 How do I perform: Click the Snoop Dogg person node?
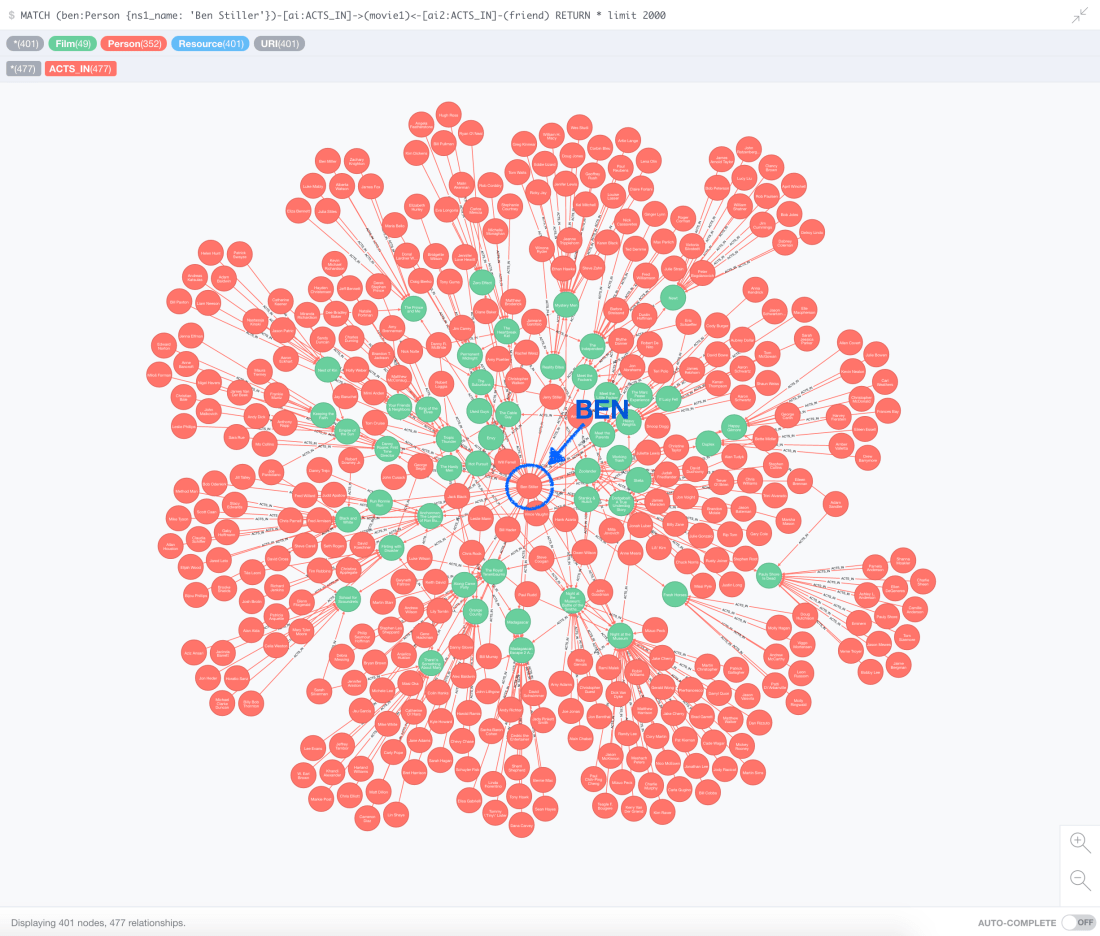click(656, 425)
